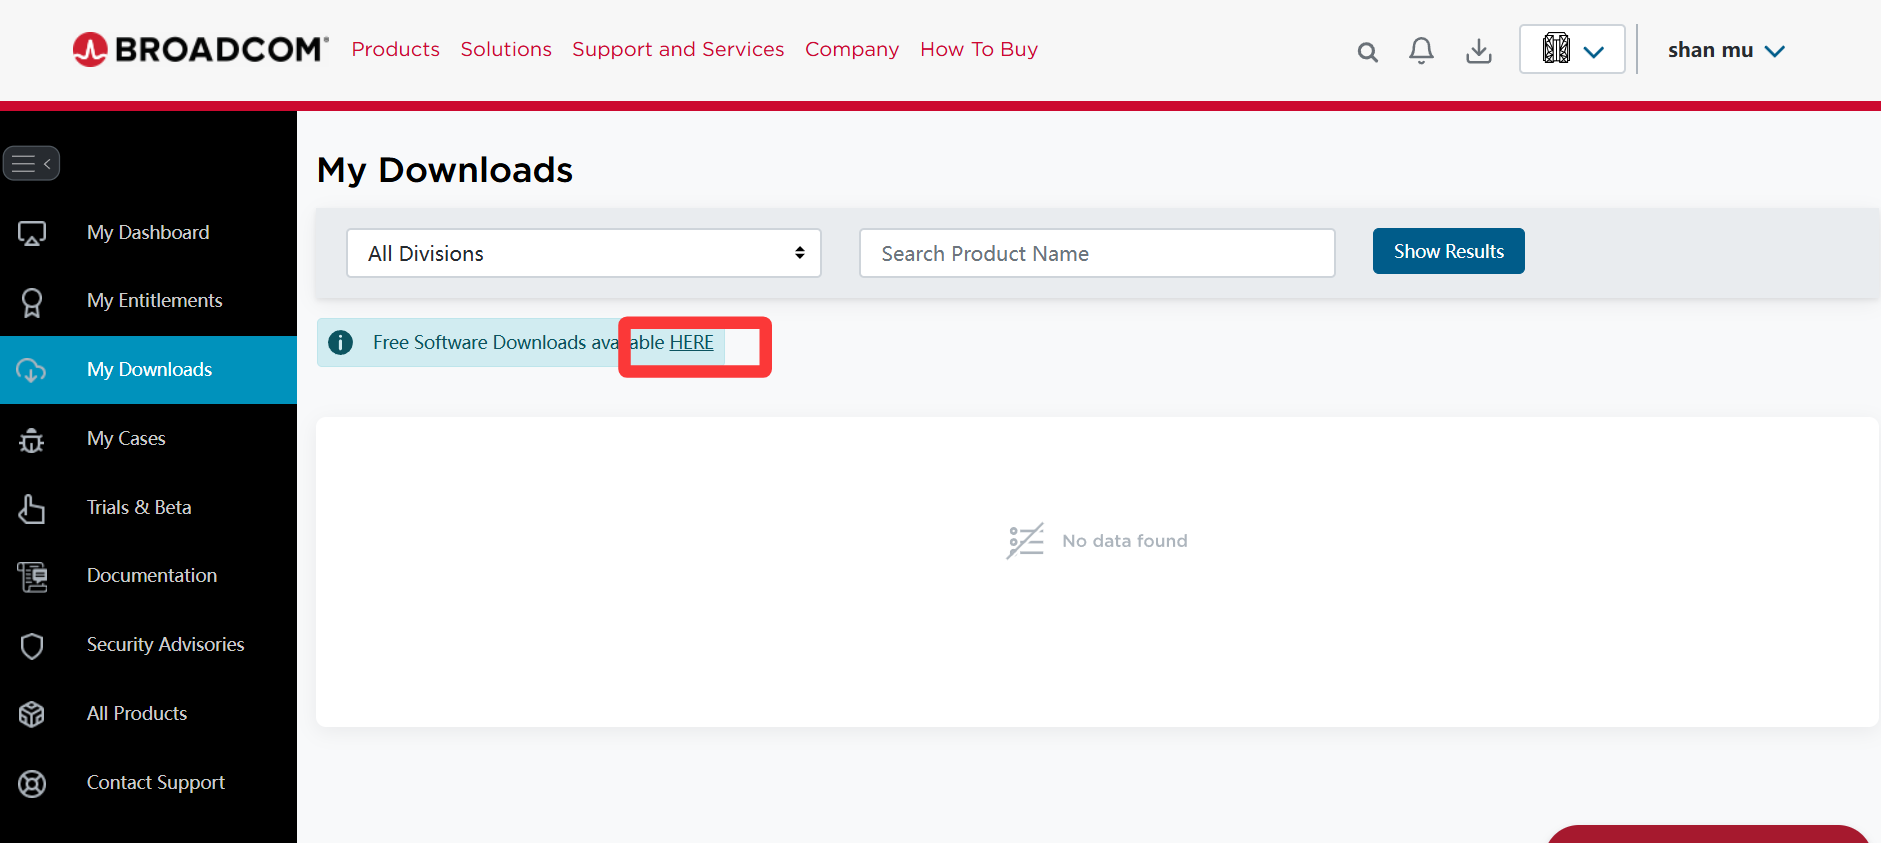This screenshot has height=843, width=1881.
Task: Open the Company top menu
Action: coord(852,50)
